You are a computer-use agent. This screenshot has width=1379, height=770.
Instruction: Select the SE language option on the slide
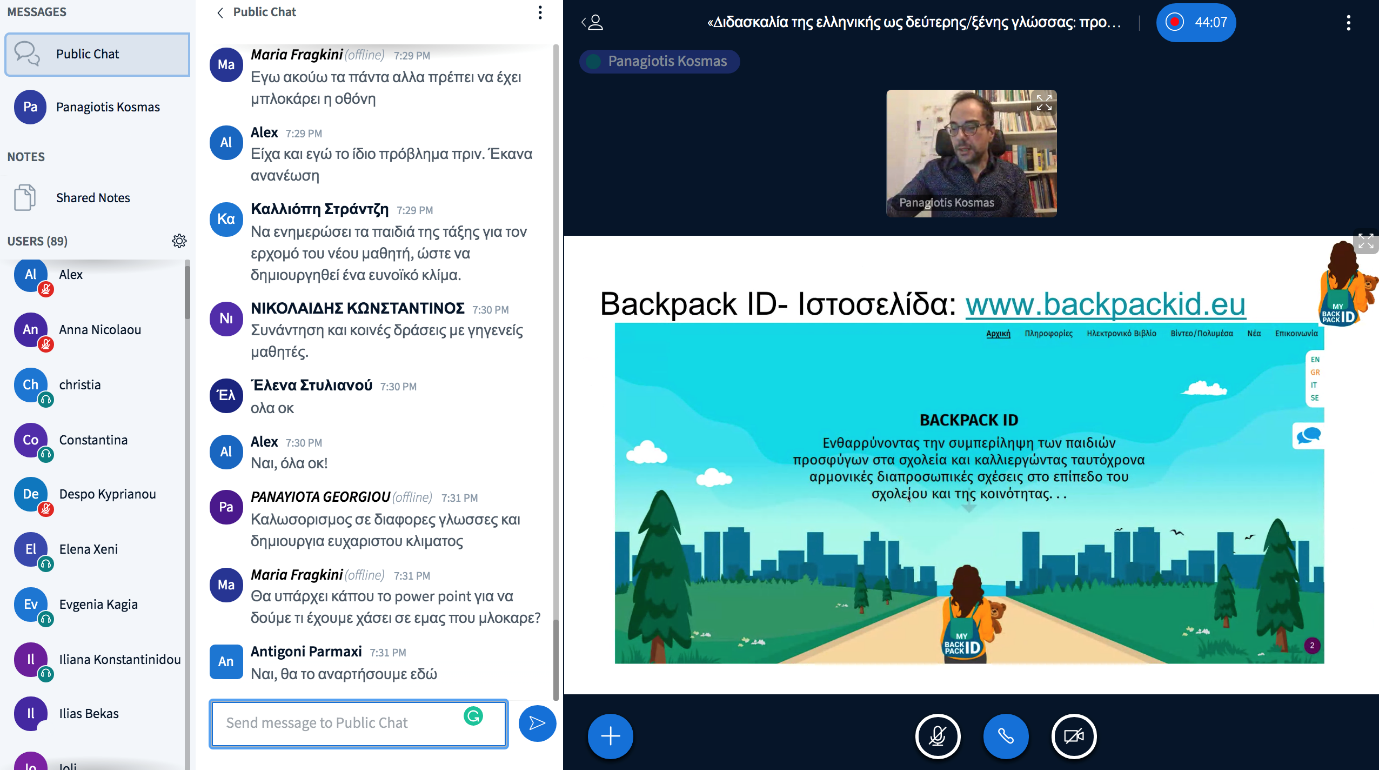[1315, 398]
